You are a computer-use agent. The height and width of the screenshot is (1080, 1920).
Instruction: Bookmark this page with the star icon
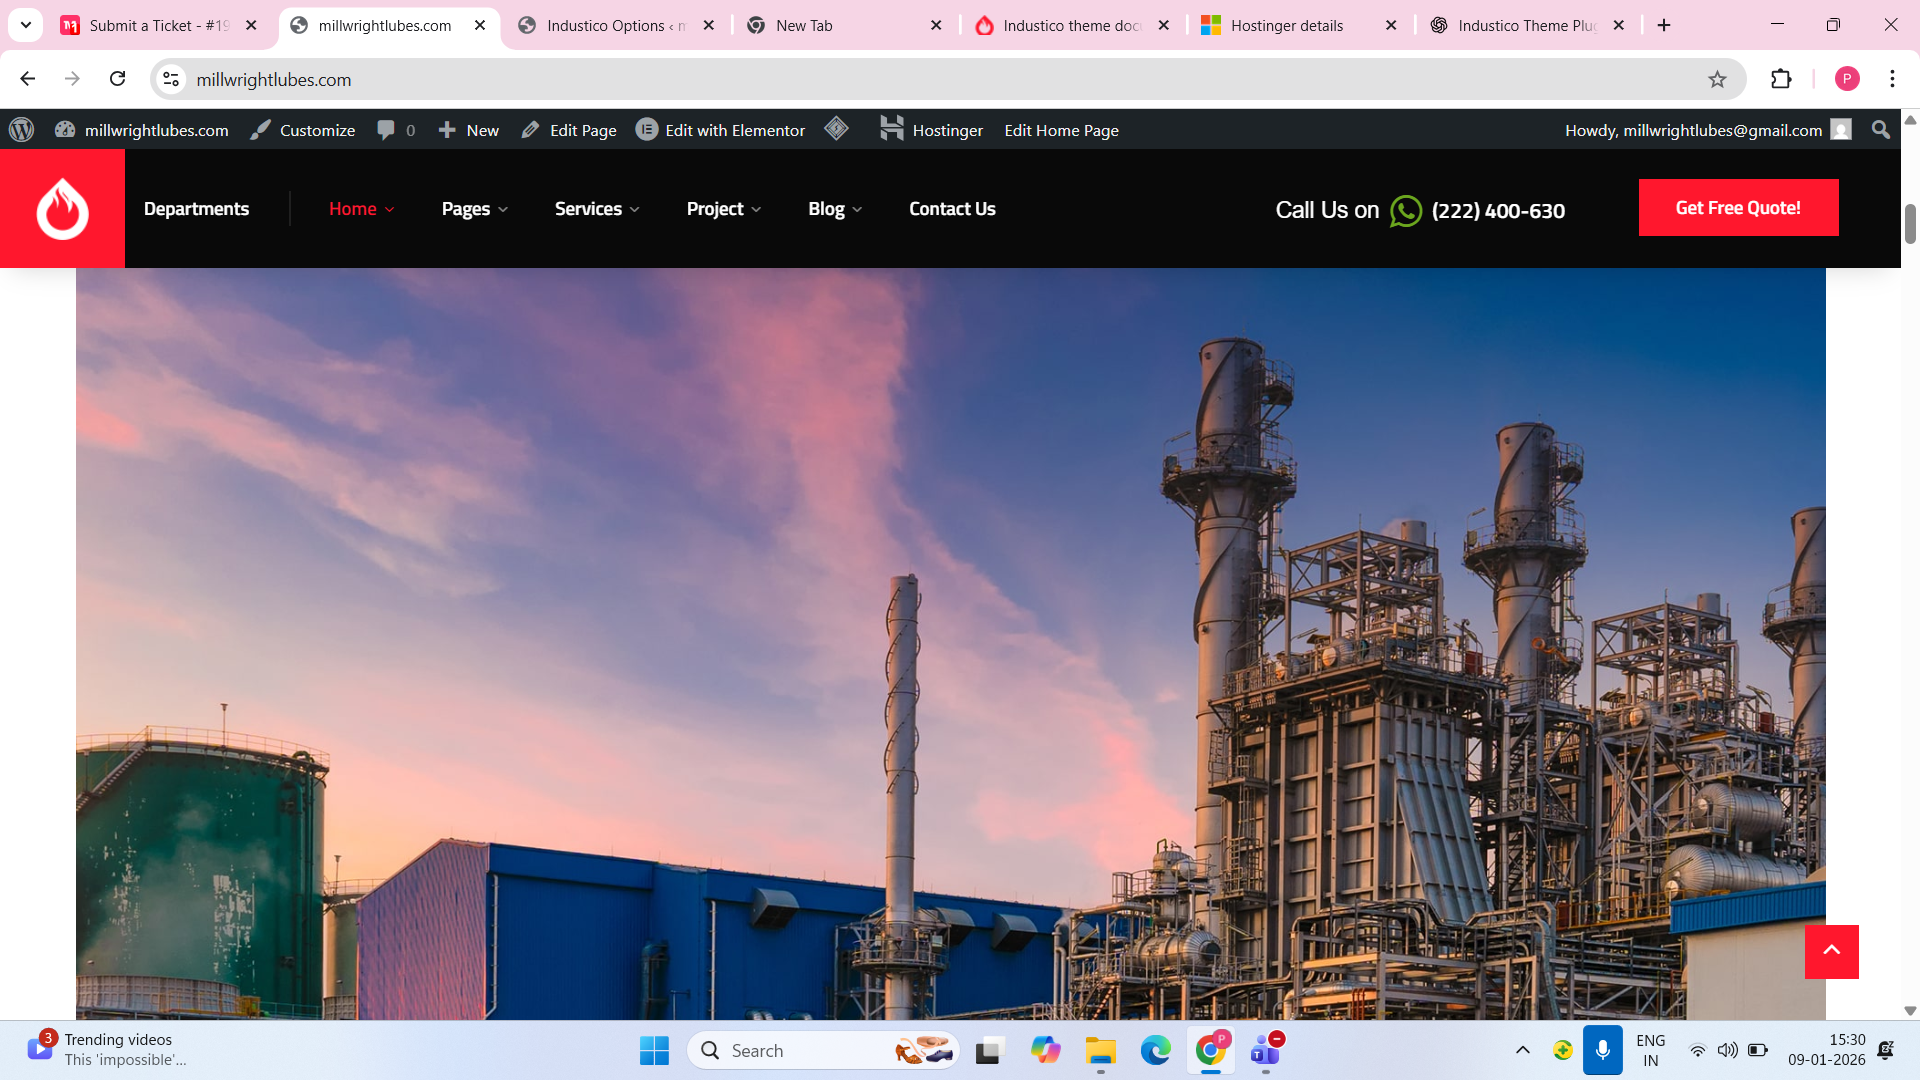coord(1717,80)
